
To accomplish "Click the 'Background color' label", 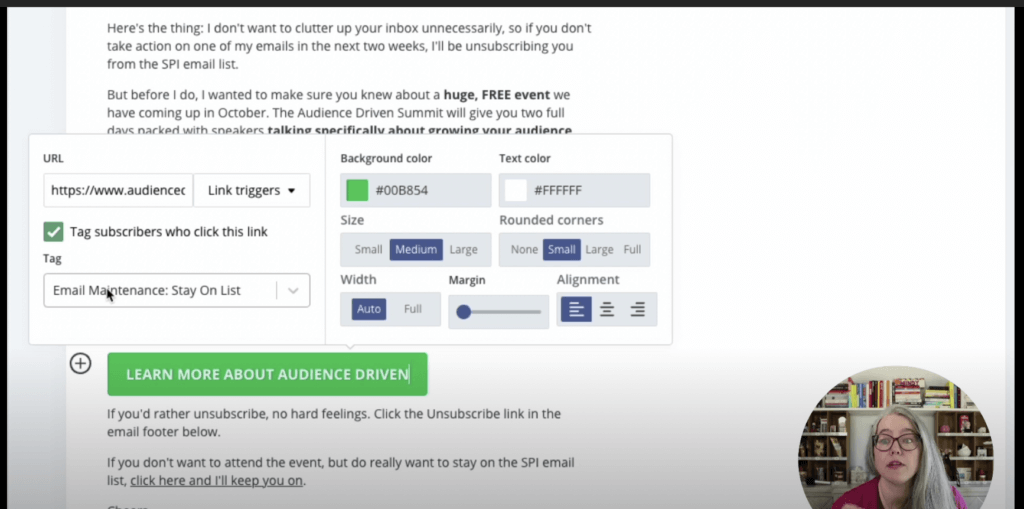I will (x=386, y=158).
